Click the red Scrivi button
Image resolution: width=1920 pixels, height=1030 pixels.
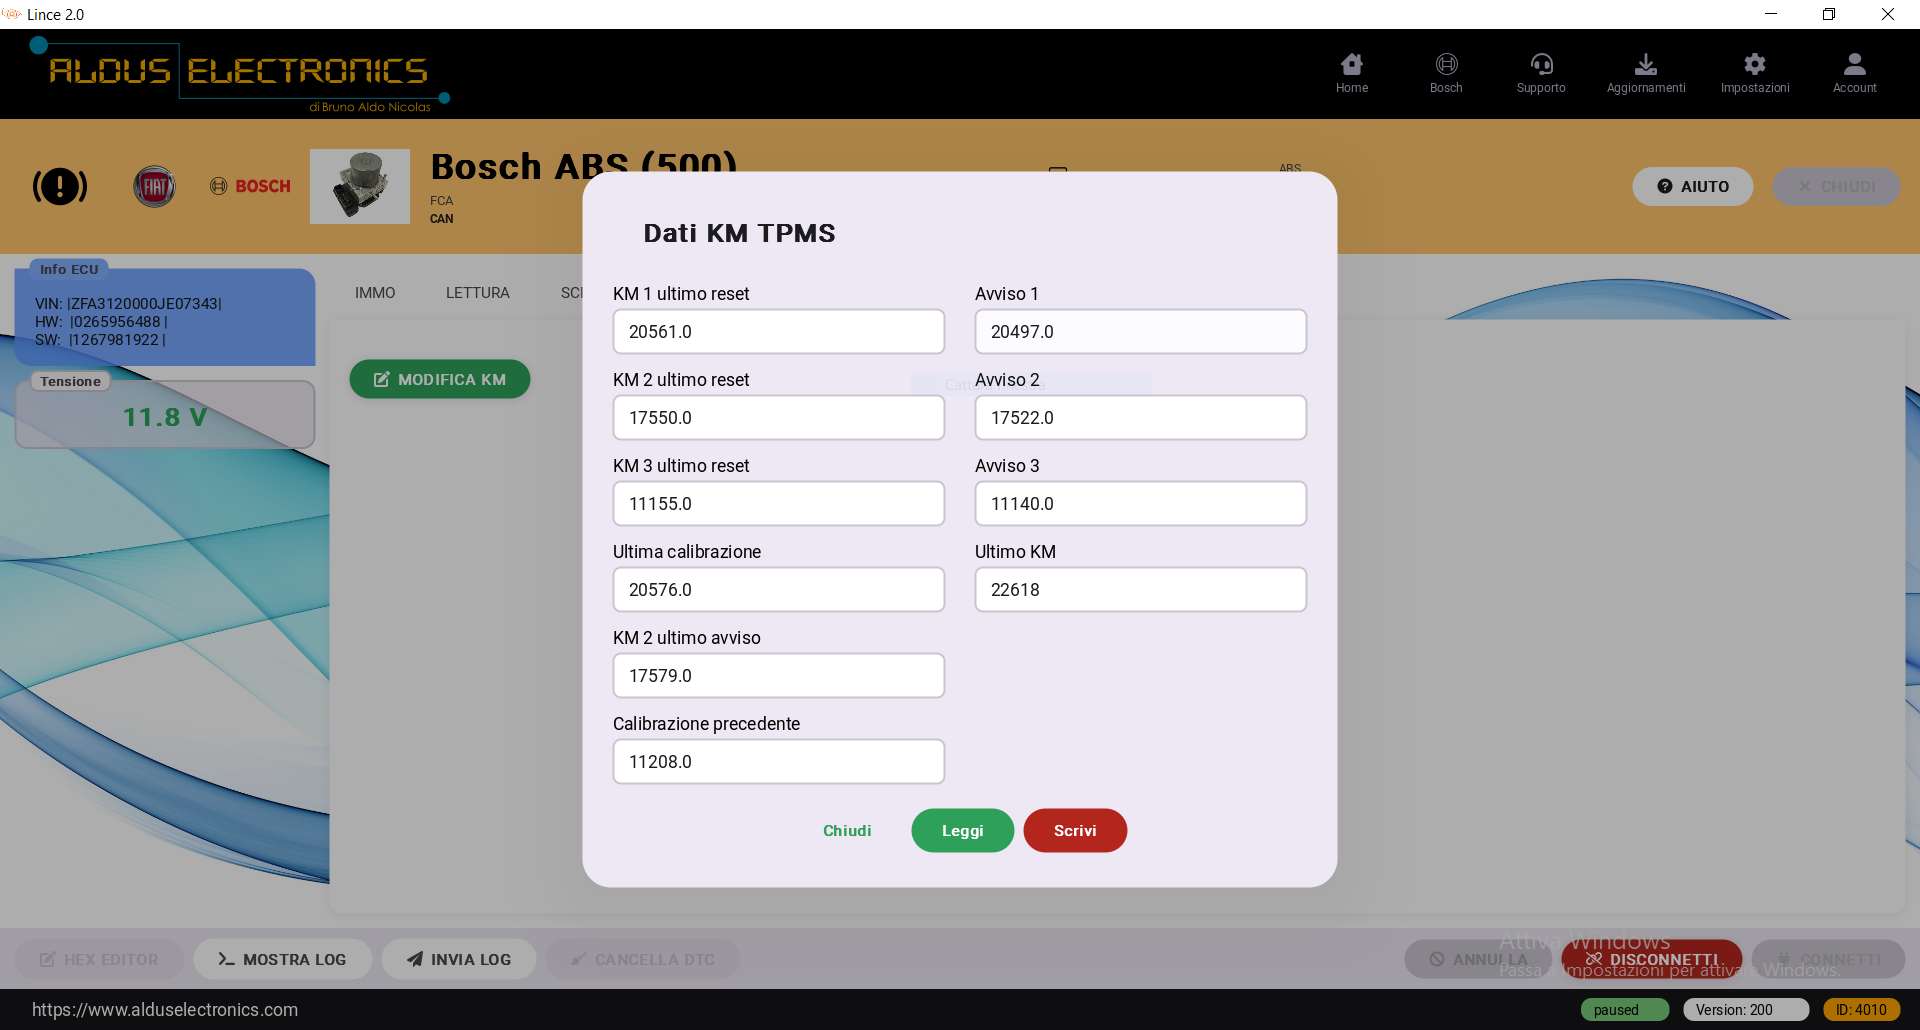pyautogui.click(x=1075, y=830)
